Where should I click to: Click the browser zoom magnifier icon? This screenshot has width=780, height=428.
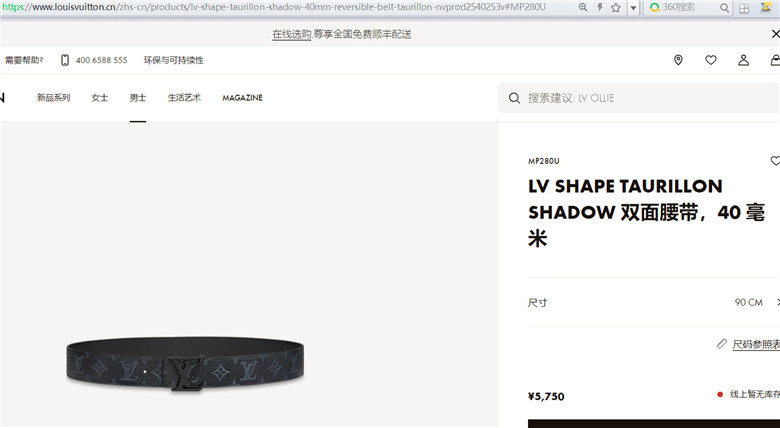point(583,7)
